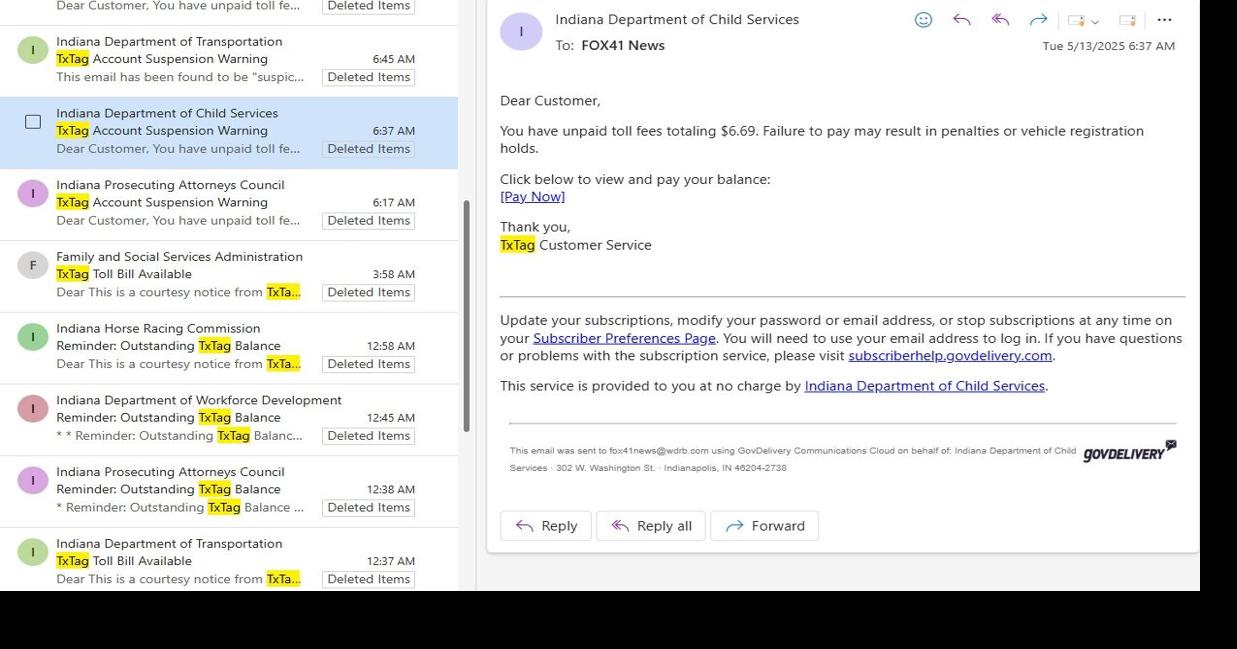Open the Subscriber Preferences Page link
1237x649 pixels.
coord(624,338)
